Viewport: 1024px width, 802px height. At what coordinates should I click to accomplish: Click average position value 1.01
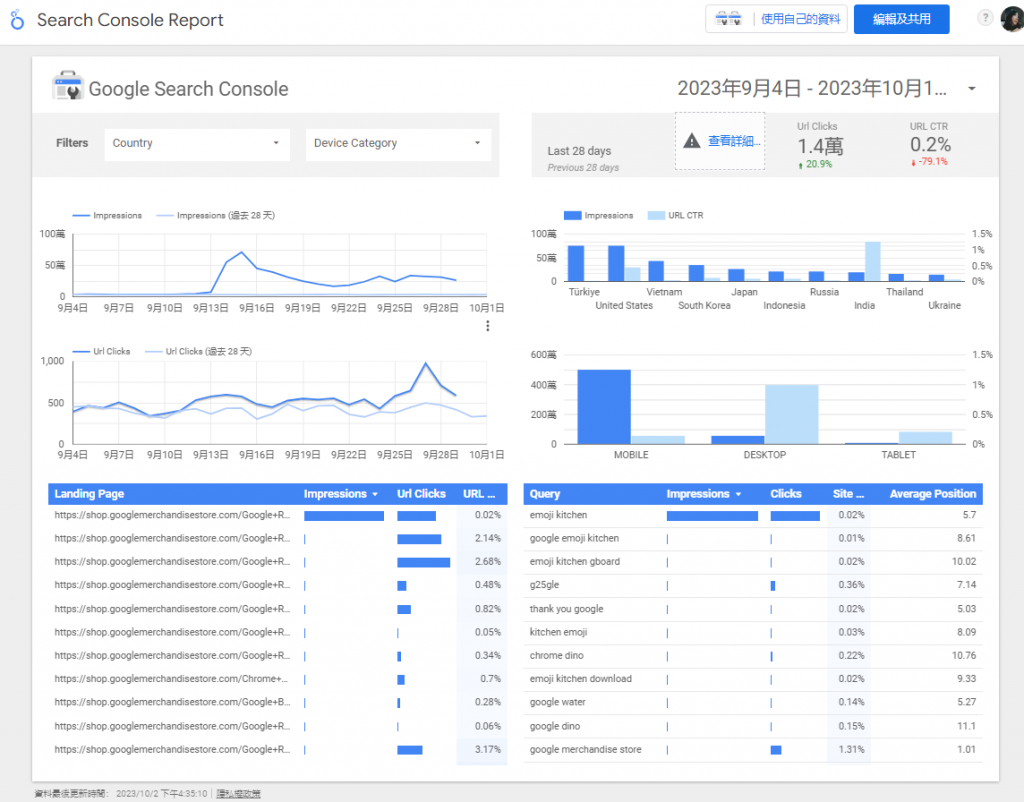pos(966,750)
